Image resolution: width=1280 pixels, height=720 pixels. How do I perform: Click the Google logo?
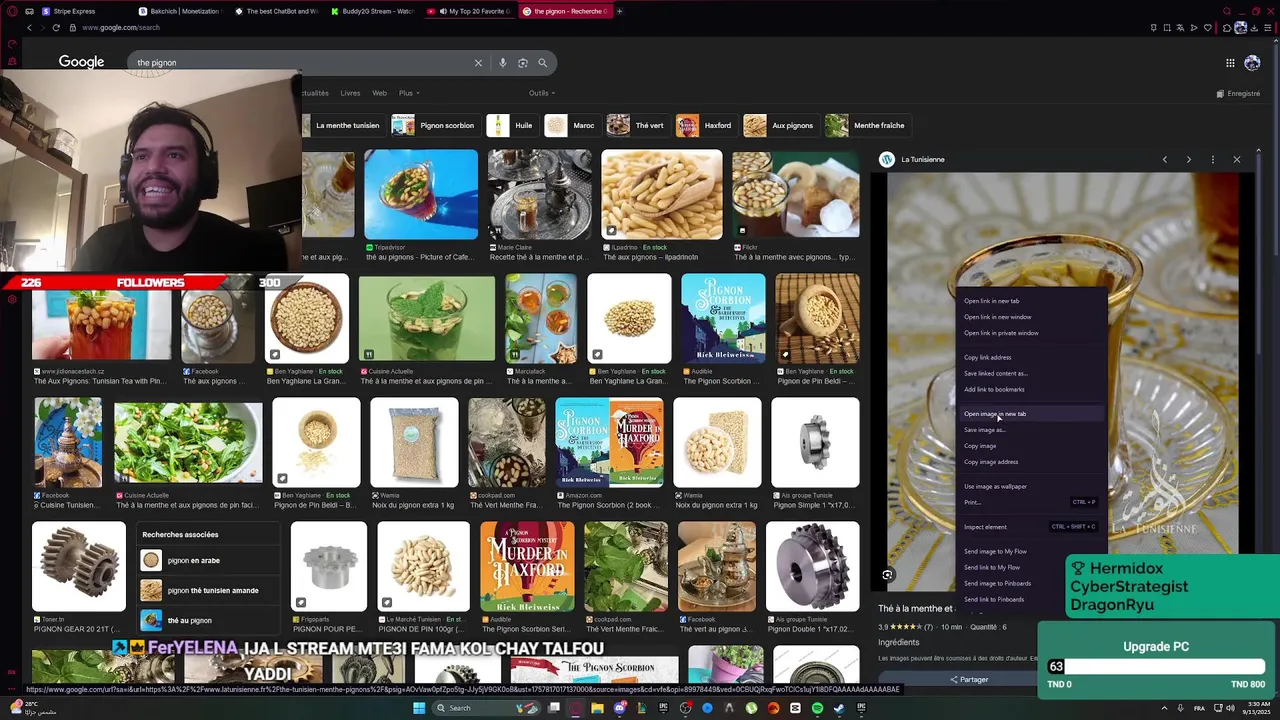pos(81,62)
